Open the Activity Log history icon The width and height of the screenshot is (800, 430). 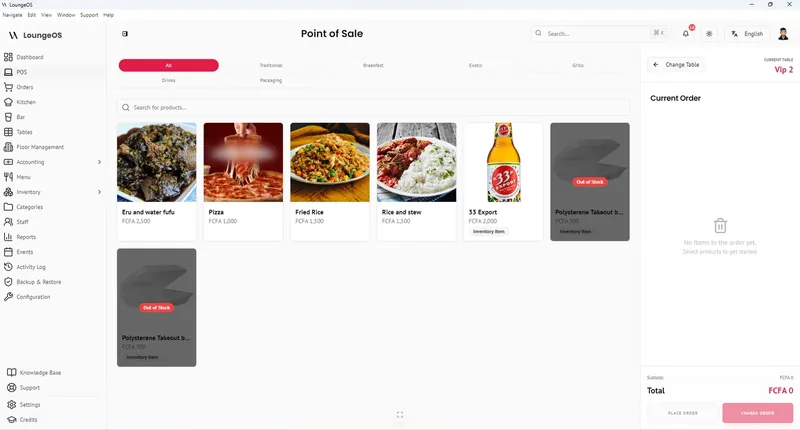pyautogui.click(x=8, y=267)
